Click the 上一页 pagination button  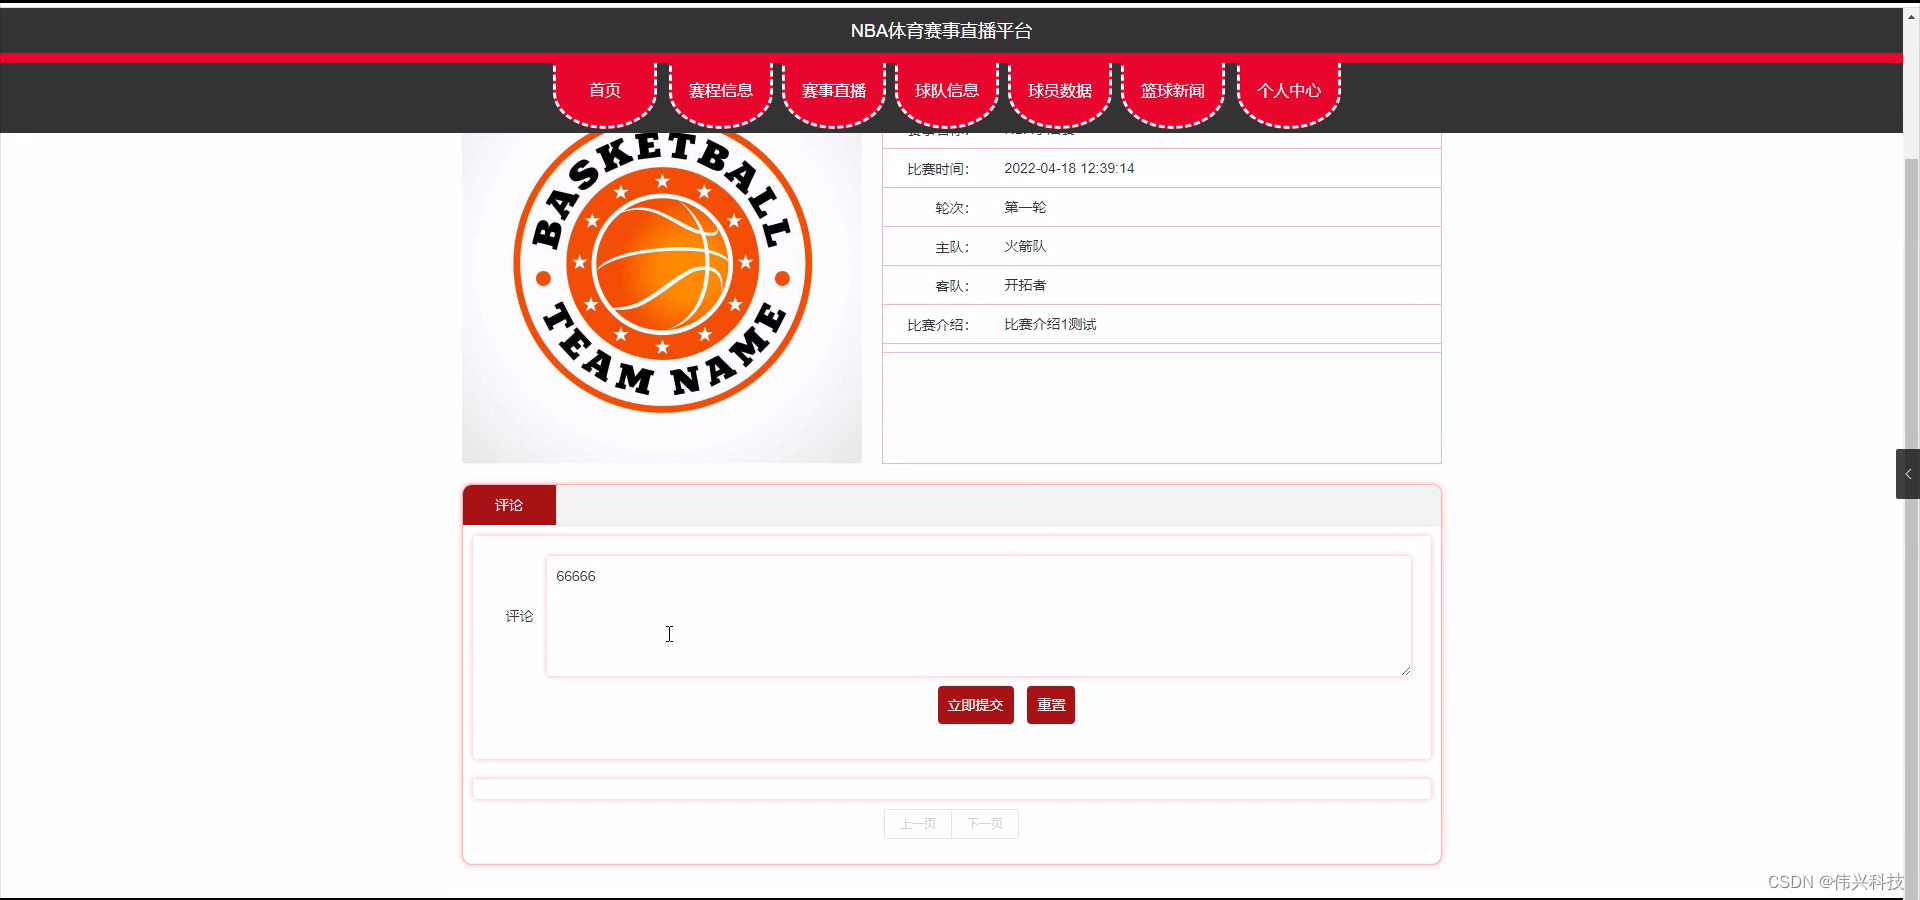pyautogui.click(x=916, y=823)
